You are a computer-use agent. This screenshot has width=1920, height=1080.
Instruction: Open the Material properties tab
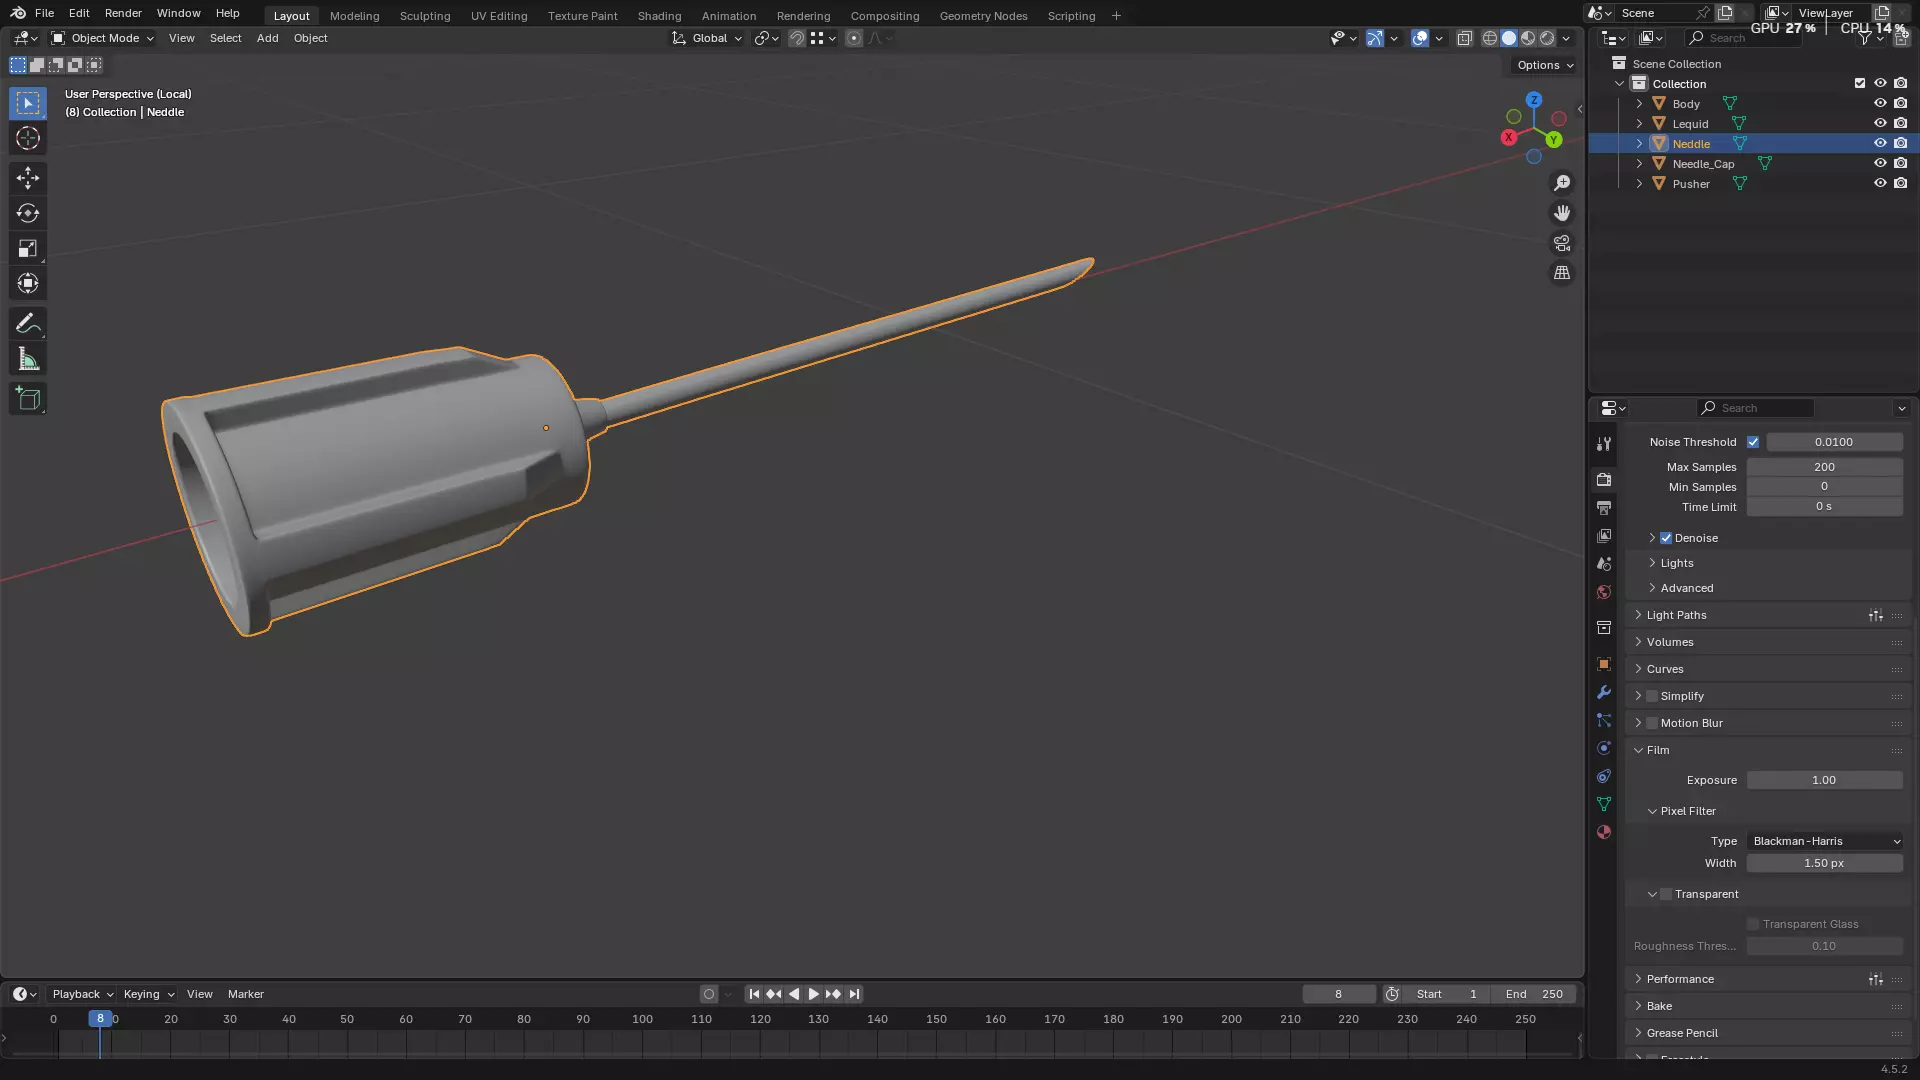tap(1604, 832)
